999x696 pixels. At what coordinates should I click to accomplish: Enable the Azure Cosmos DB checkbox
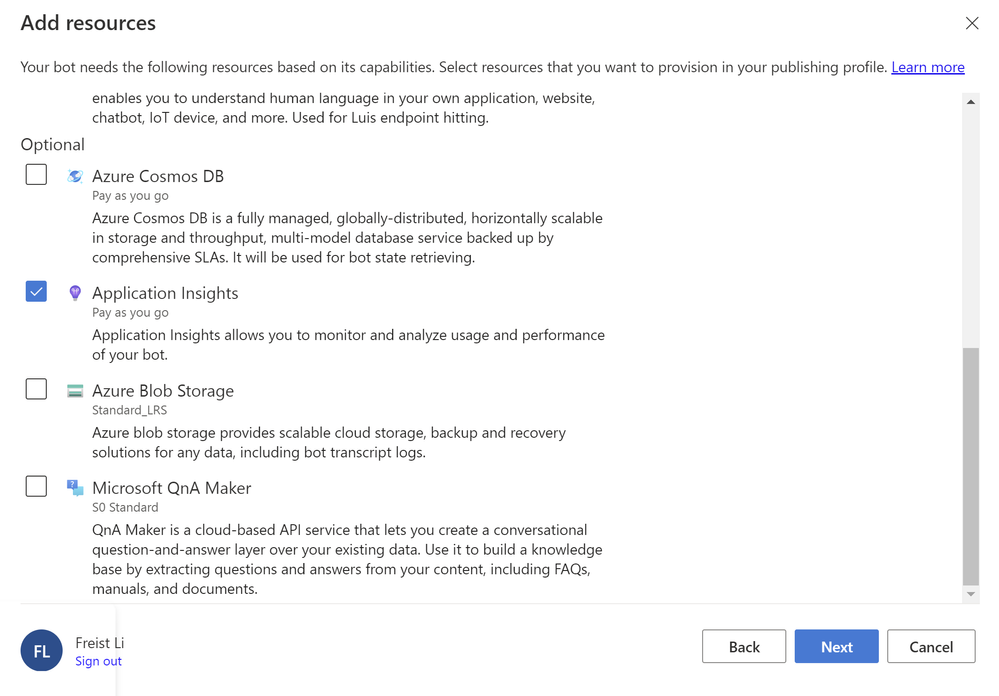36,175
